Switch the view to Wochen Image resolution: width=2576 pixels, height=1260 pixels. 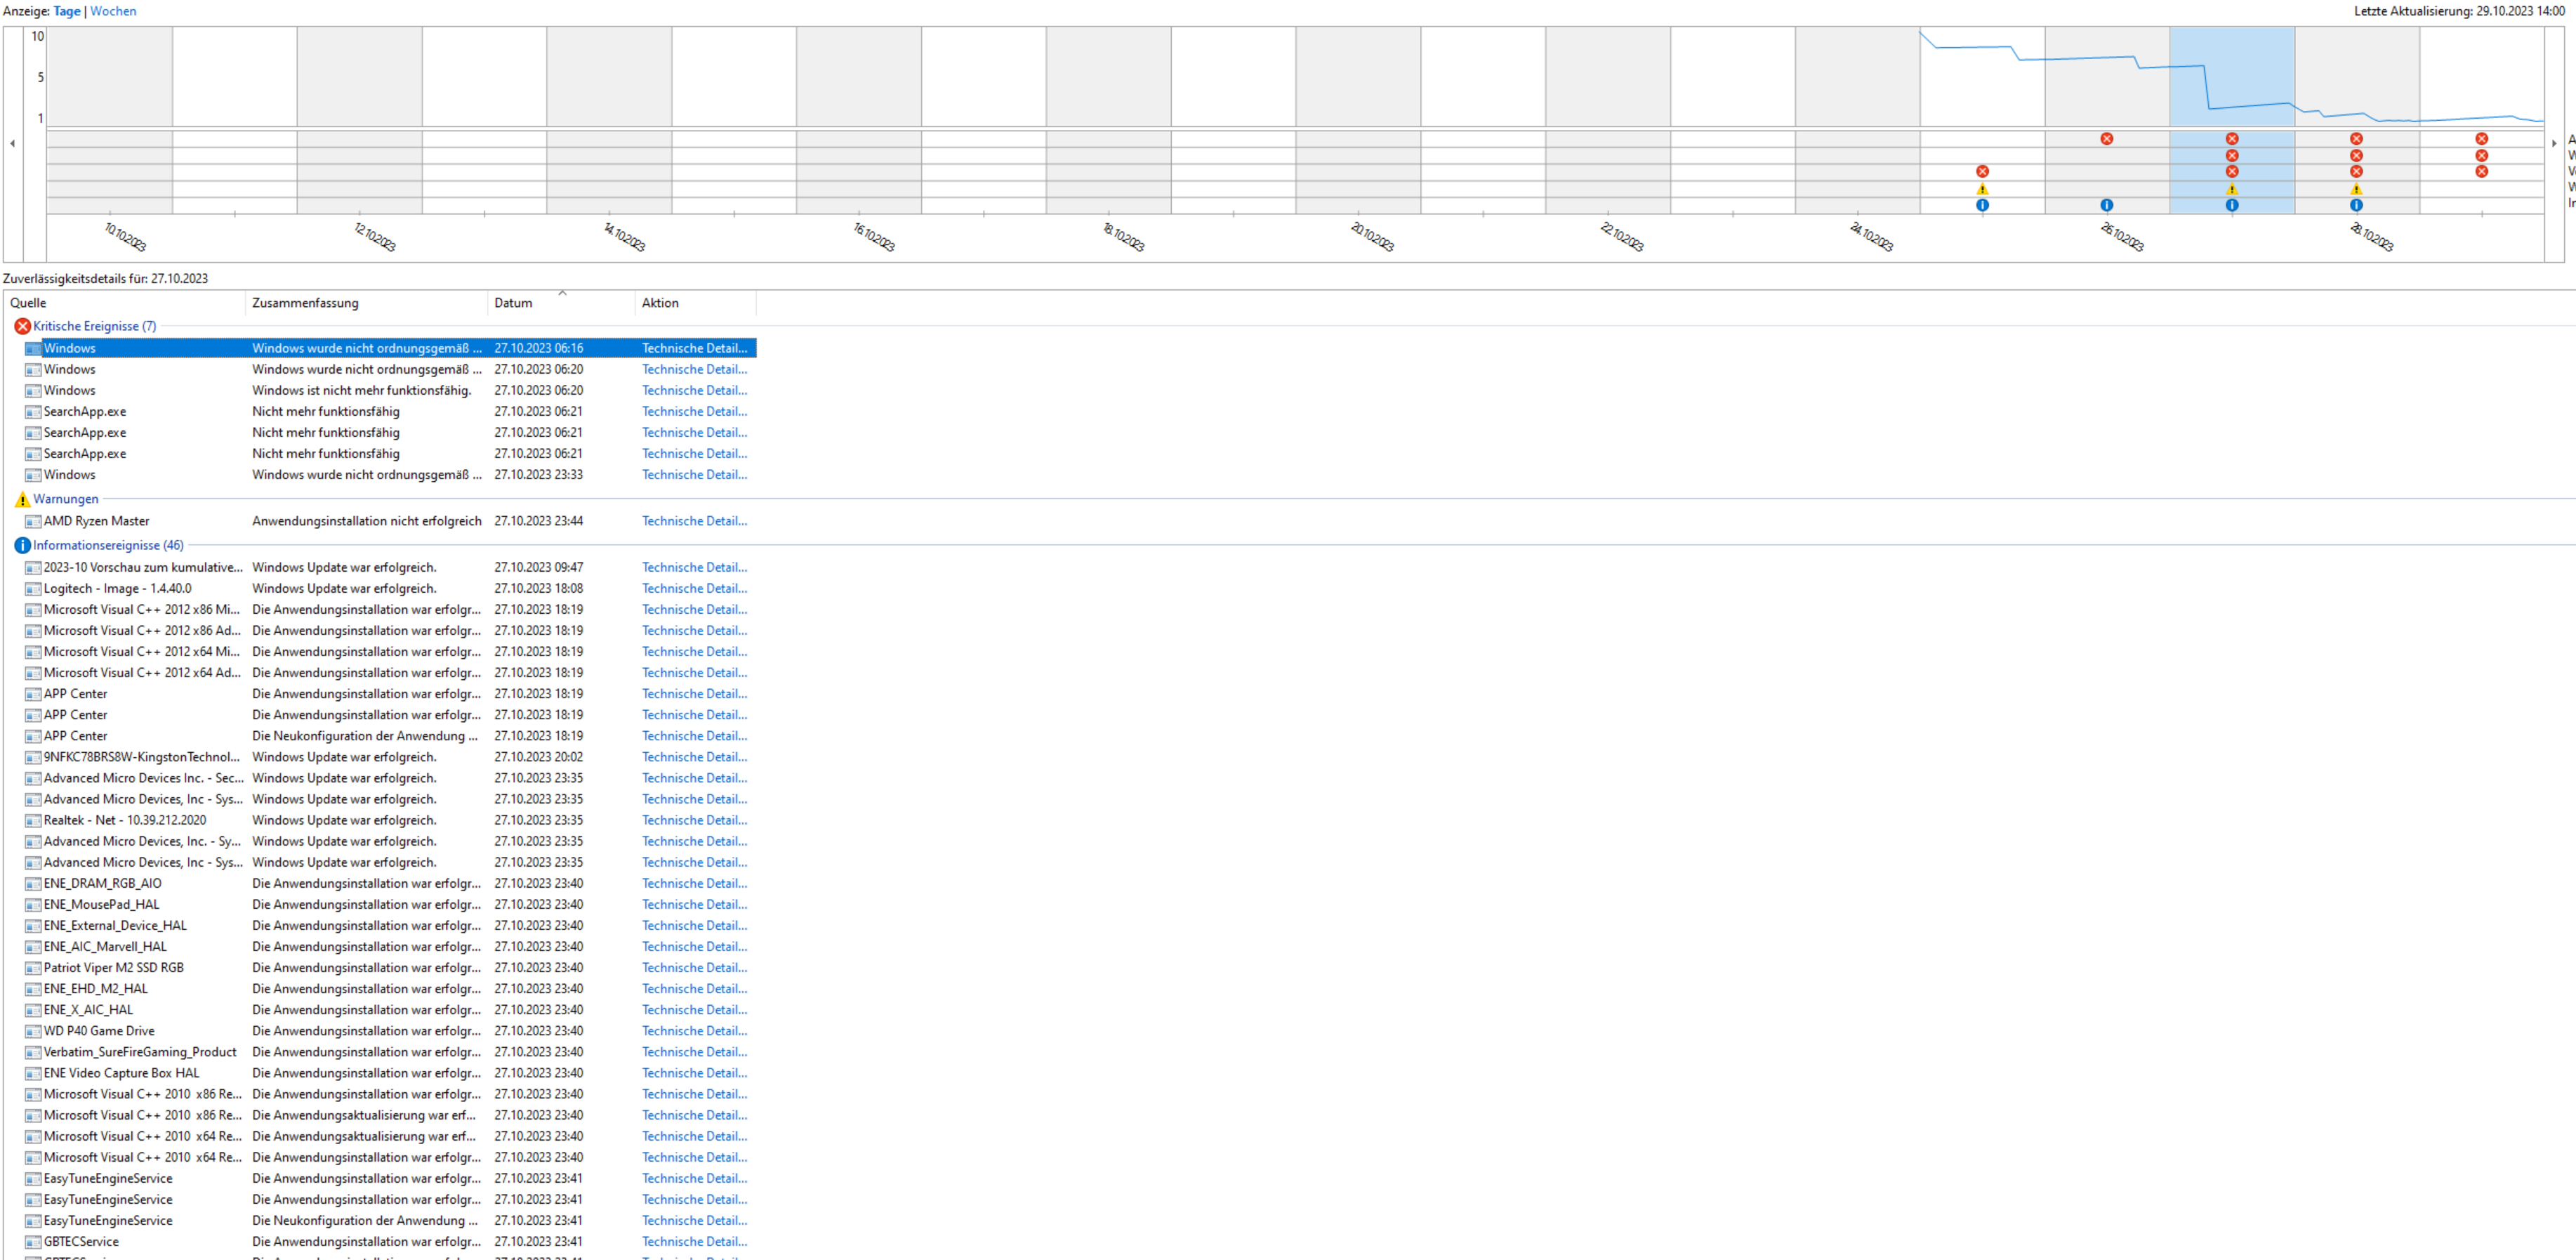point(113,11)
